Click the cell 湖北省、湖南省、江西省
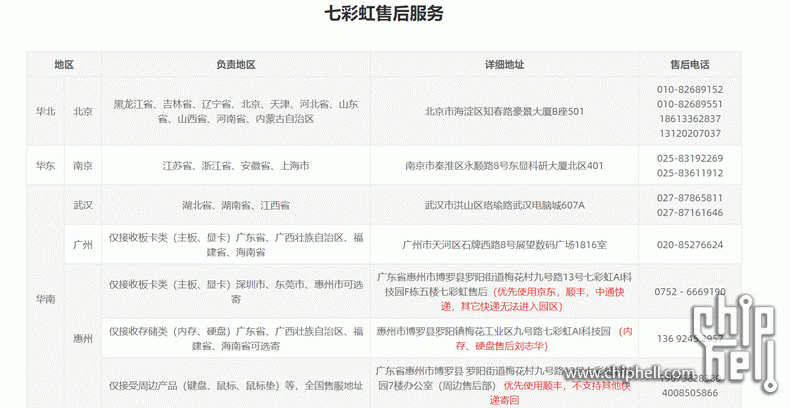This screenshot has height=408, width=791. [x=236, y=205]
